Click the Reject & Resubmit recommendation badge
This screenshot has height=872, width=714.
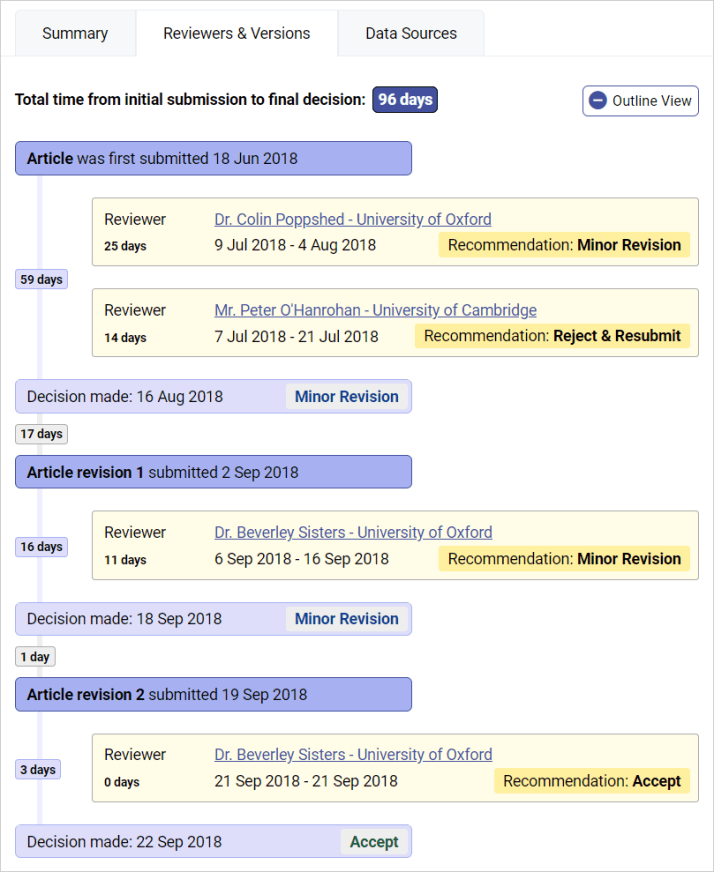pyautogui.click(x=552, y=336)
